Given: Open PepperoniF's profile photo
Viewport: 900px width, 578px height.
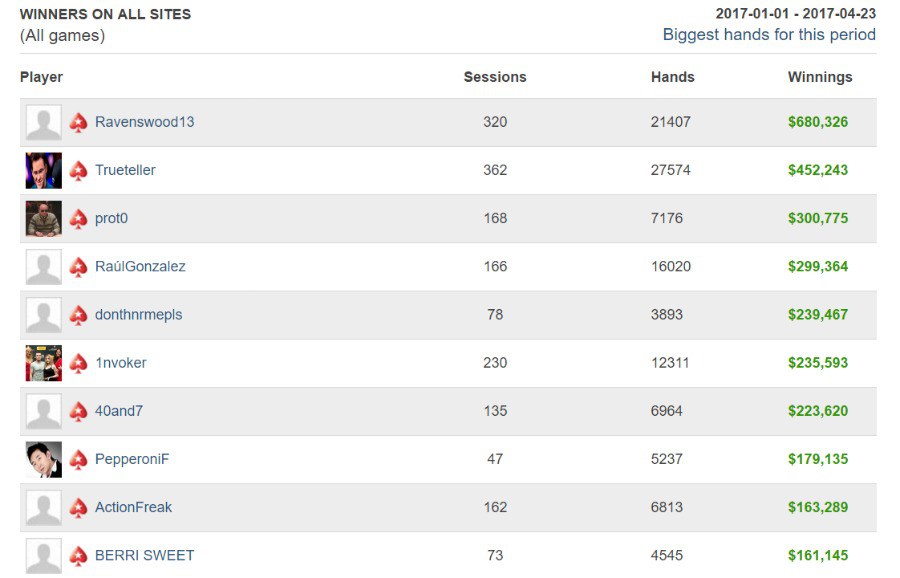Looking at the screenshot, I should pyautogui.click(x=43, y=460).
